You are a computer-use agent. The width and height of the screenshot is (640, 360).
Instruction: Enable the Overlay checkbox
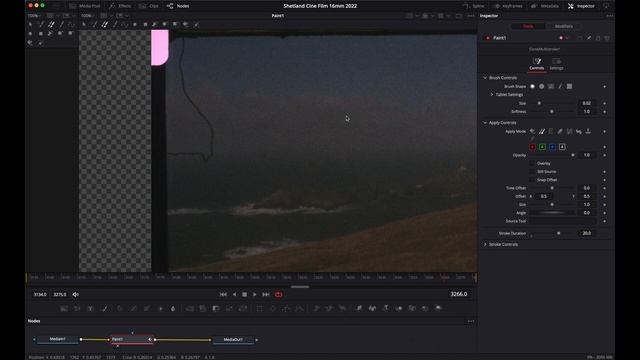(x=532, y=163)
